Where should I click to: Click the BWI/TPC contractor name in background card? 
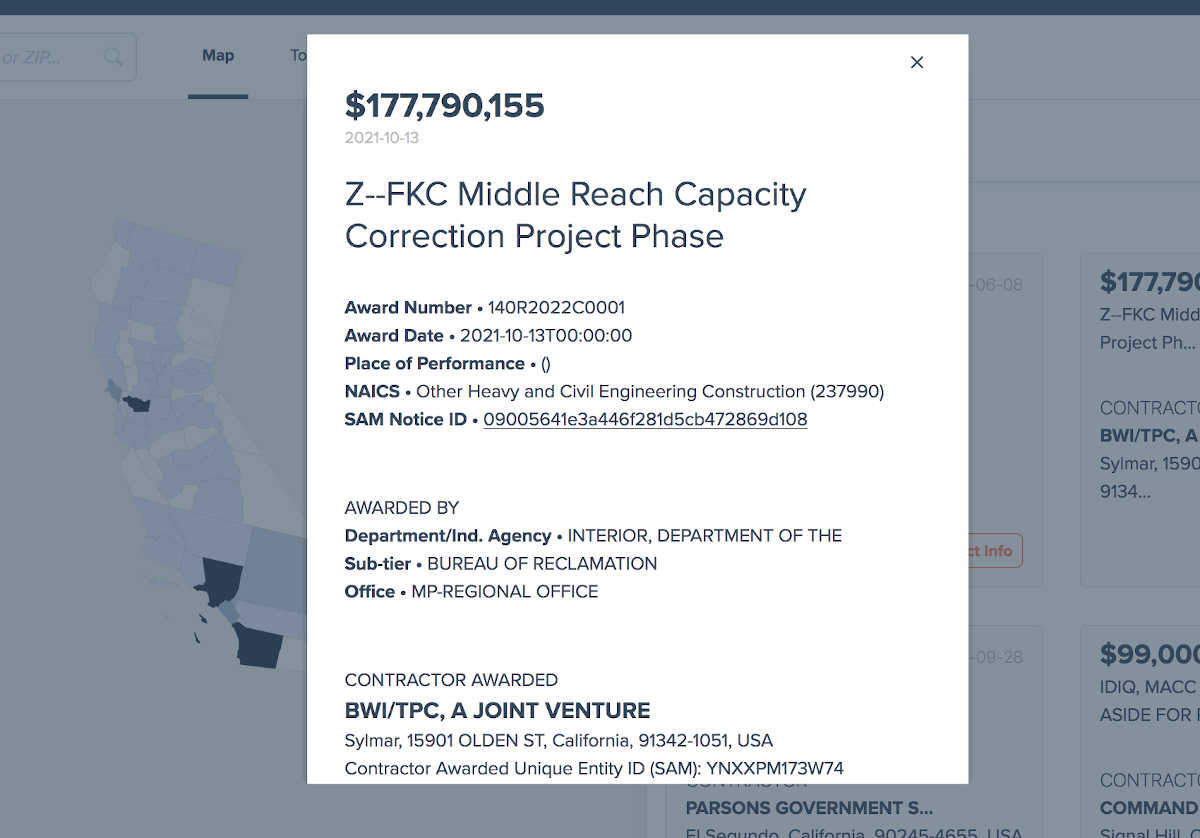(x=1148, y=436)
